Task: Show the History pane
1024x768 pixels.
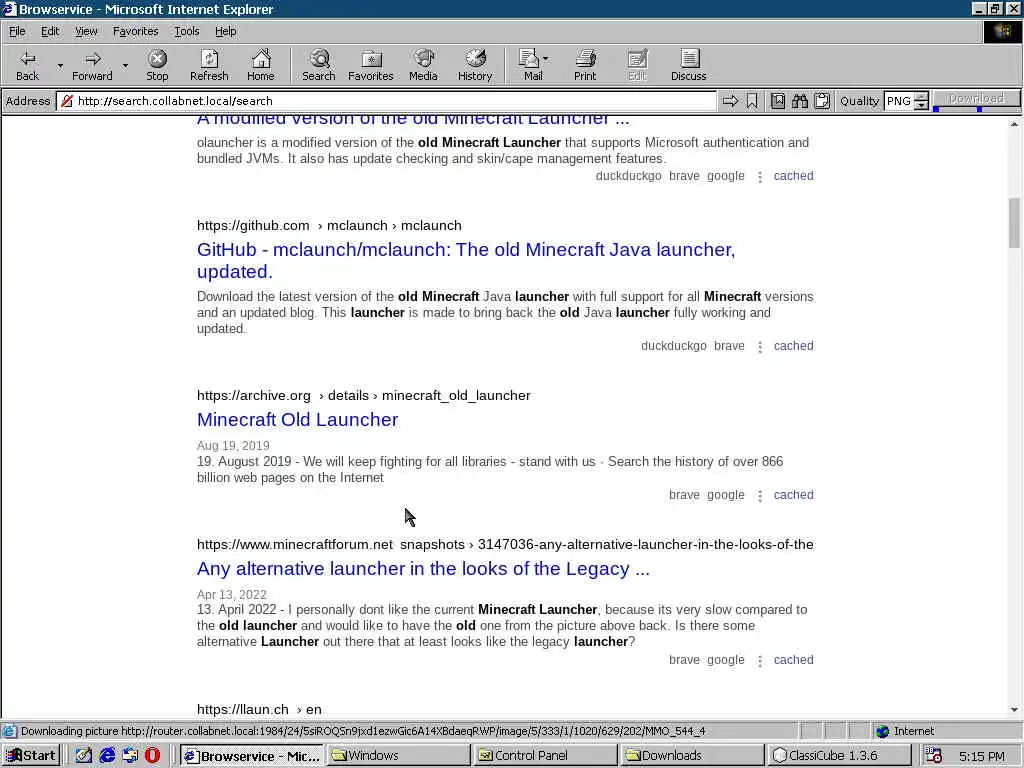Action: (475, 65)
